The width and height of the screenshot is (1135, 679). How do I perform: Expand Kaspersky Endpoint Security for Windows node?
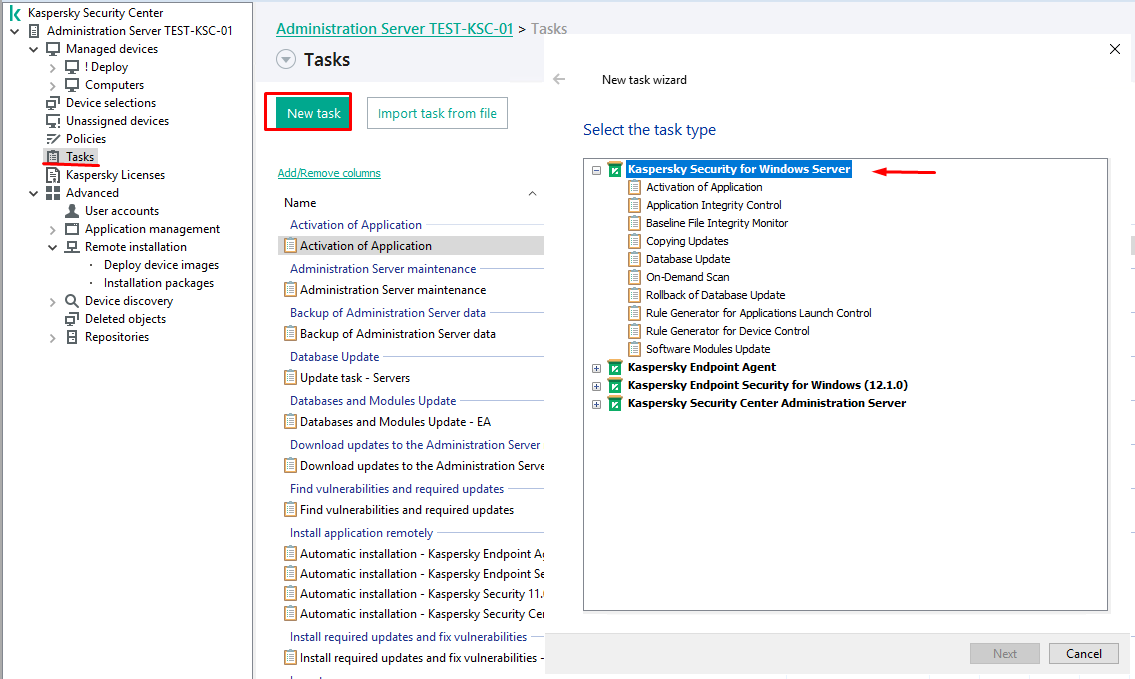(x=597, y=386)
